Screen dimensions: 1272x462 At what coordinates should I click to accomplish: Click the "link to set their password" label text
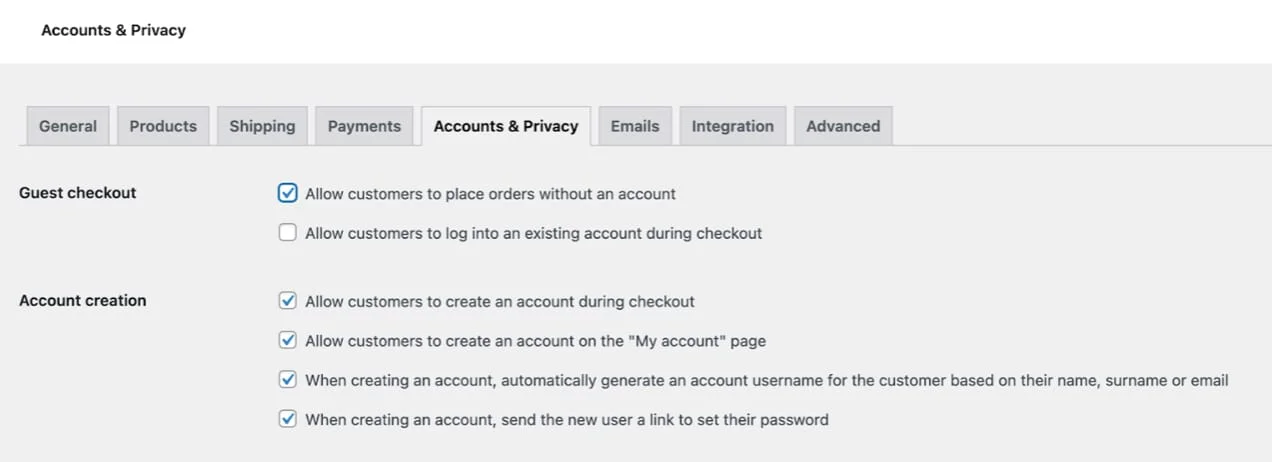[740, 420]
